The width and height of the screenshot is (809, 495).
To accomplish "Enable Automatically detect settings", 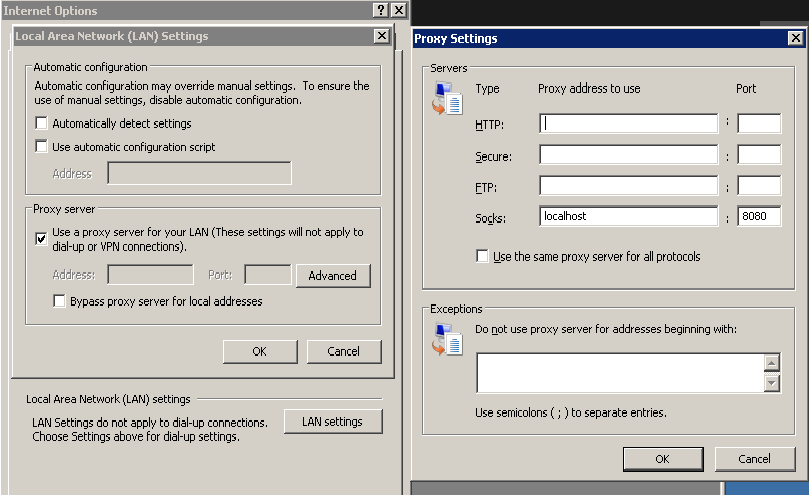I will [x=41, y=123].
